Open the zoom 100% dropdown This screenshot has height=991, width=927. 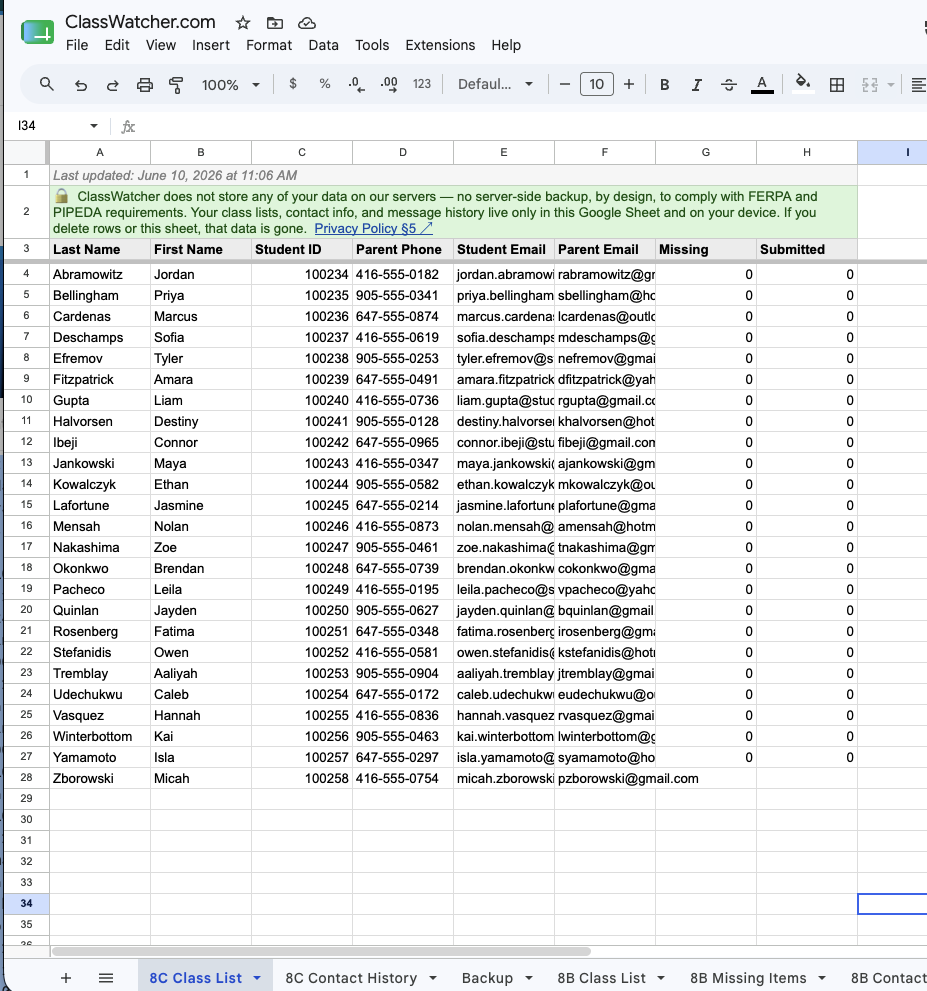click(231, 85)
